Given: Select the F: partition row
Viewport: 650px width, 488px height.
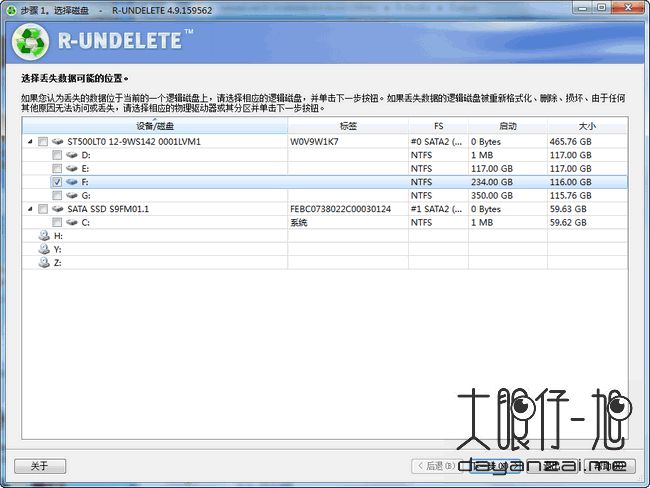Looking at the screenshot, I should point(325,182).
